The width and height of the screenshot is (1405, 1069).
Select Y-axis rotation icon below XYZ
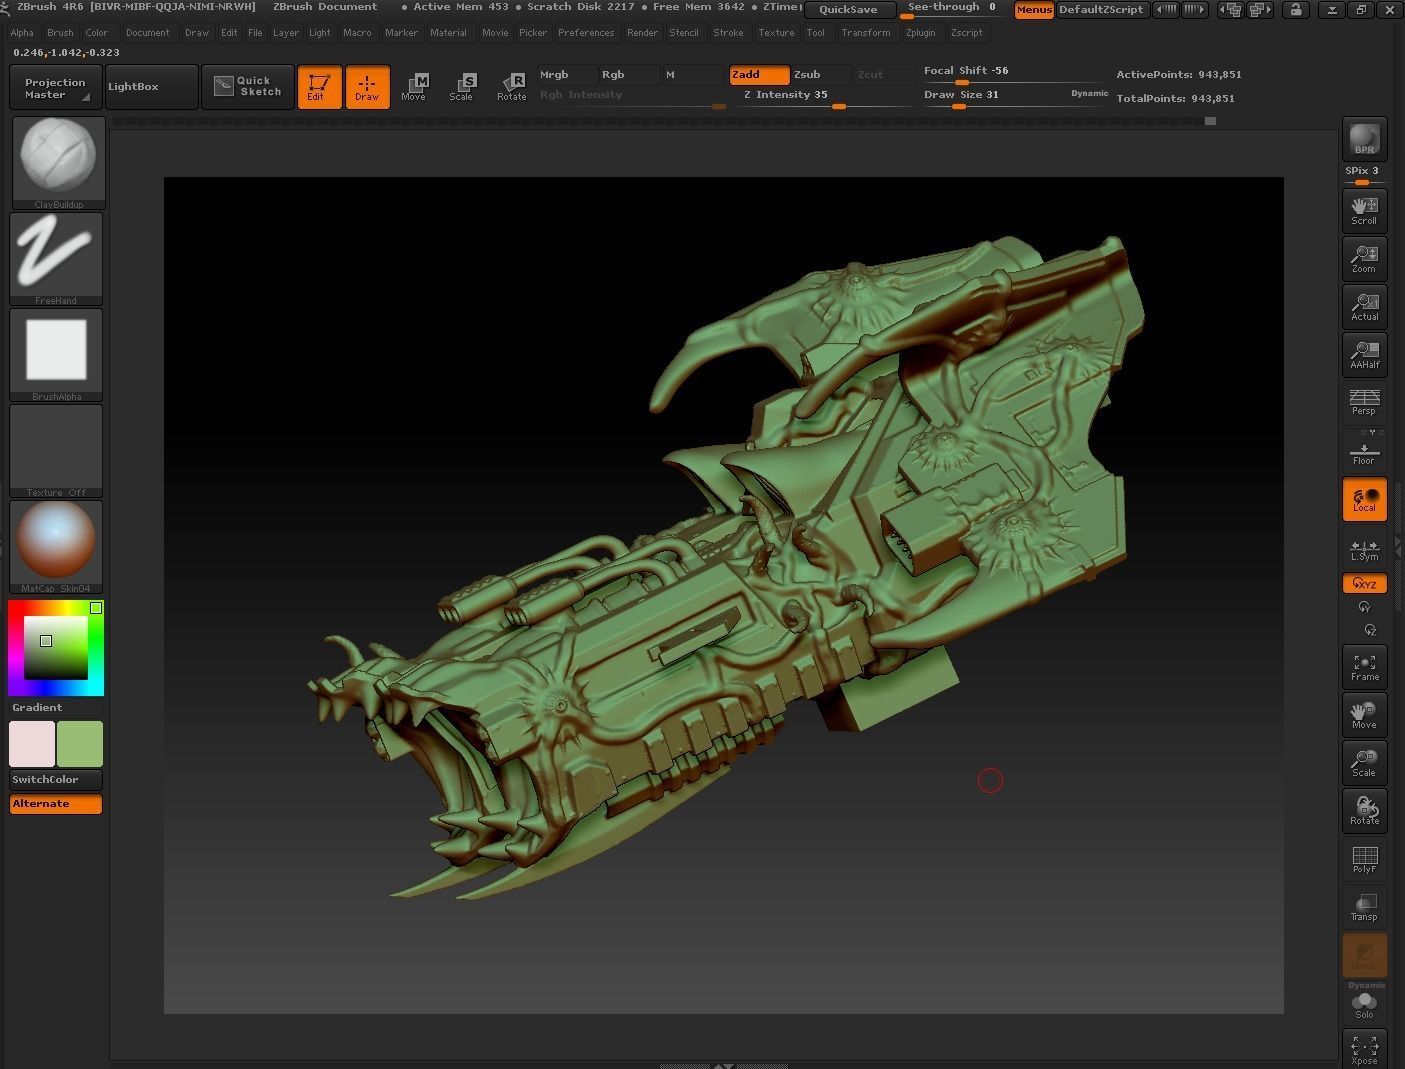(1365, 607)
